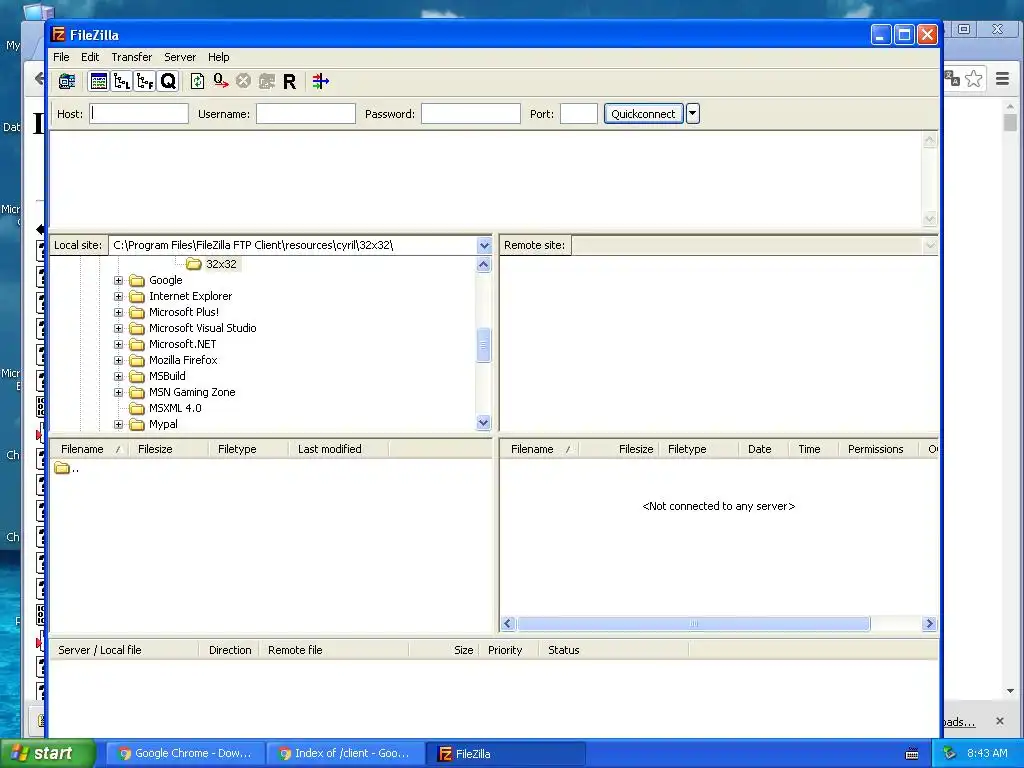The width and height of the screenshot is (1024, 768).
Task: Toggle the message log display icon
Action: (99, 82)
